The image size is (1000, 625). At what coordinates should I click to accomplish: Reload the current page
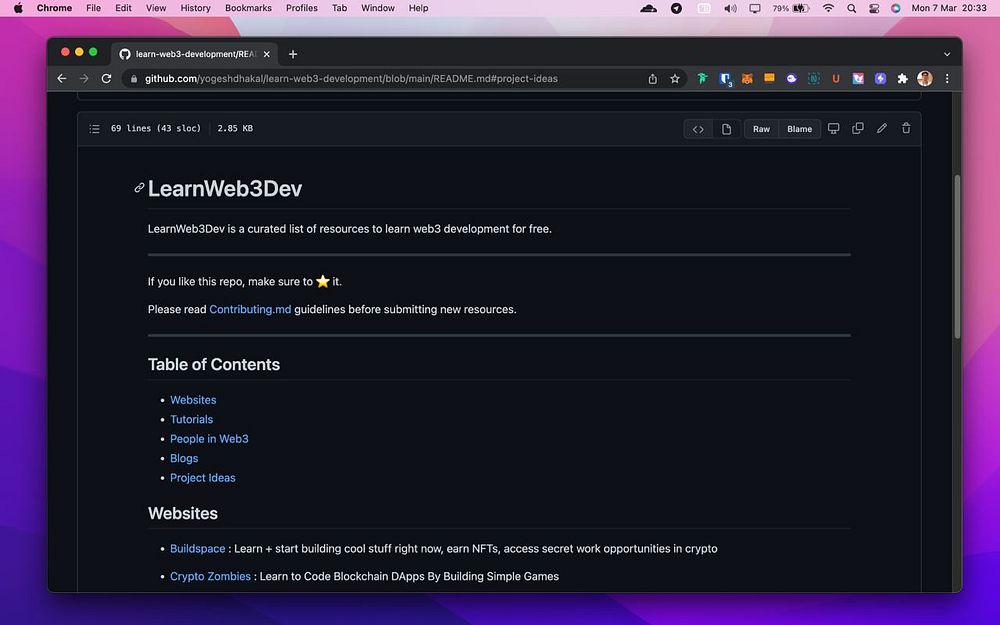tap(107, 78)
